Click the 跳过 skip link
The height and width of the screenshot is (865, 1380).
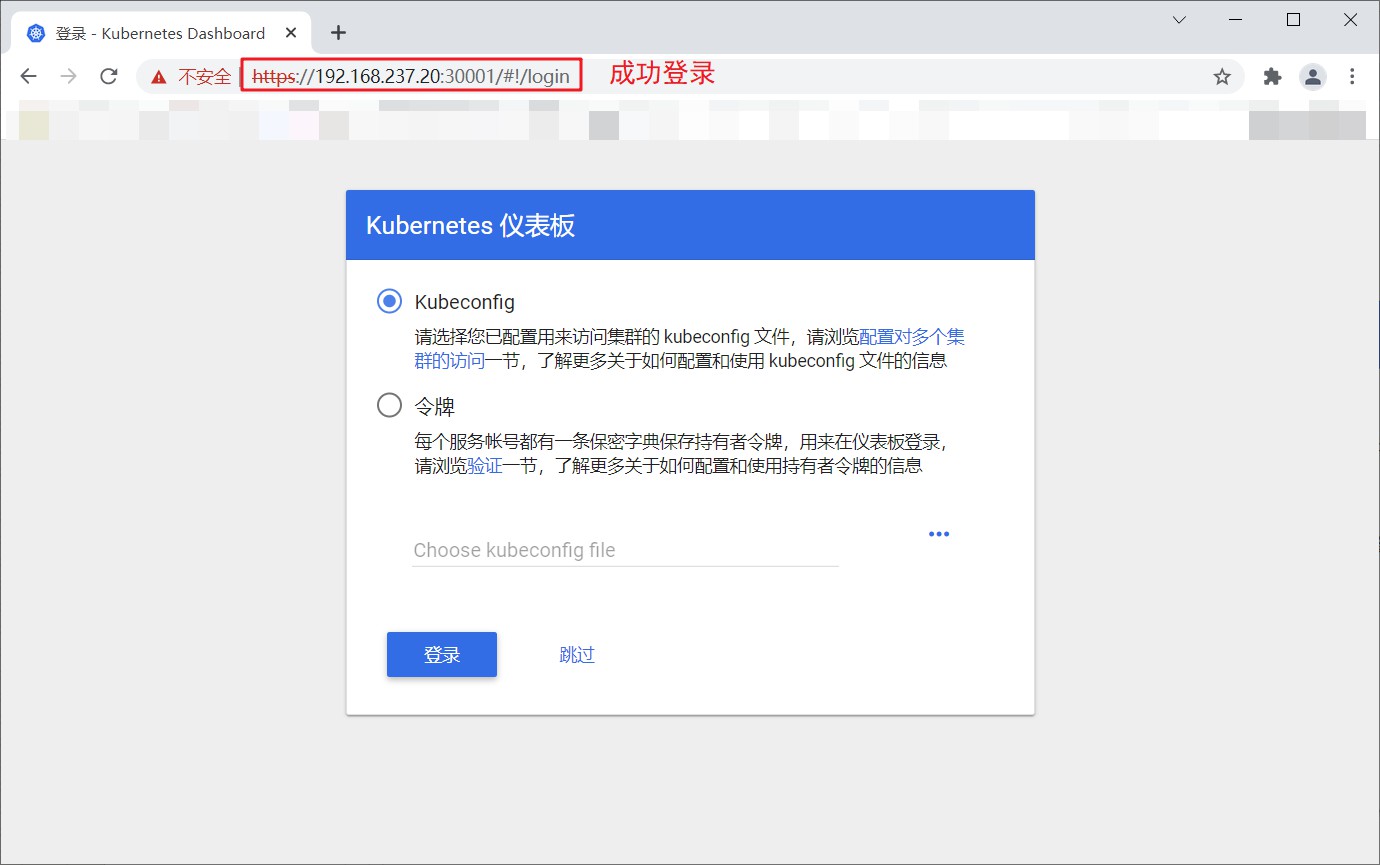click(577, 655)
